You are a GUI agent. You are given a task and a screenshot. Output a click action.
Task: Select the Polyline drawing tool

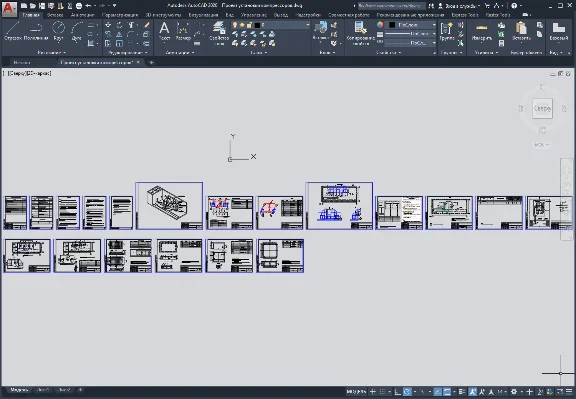(36, 31)
